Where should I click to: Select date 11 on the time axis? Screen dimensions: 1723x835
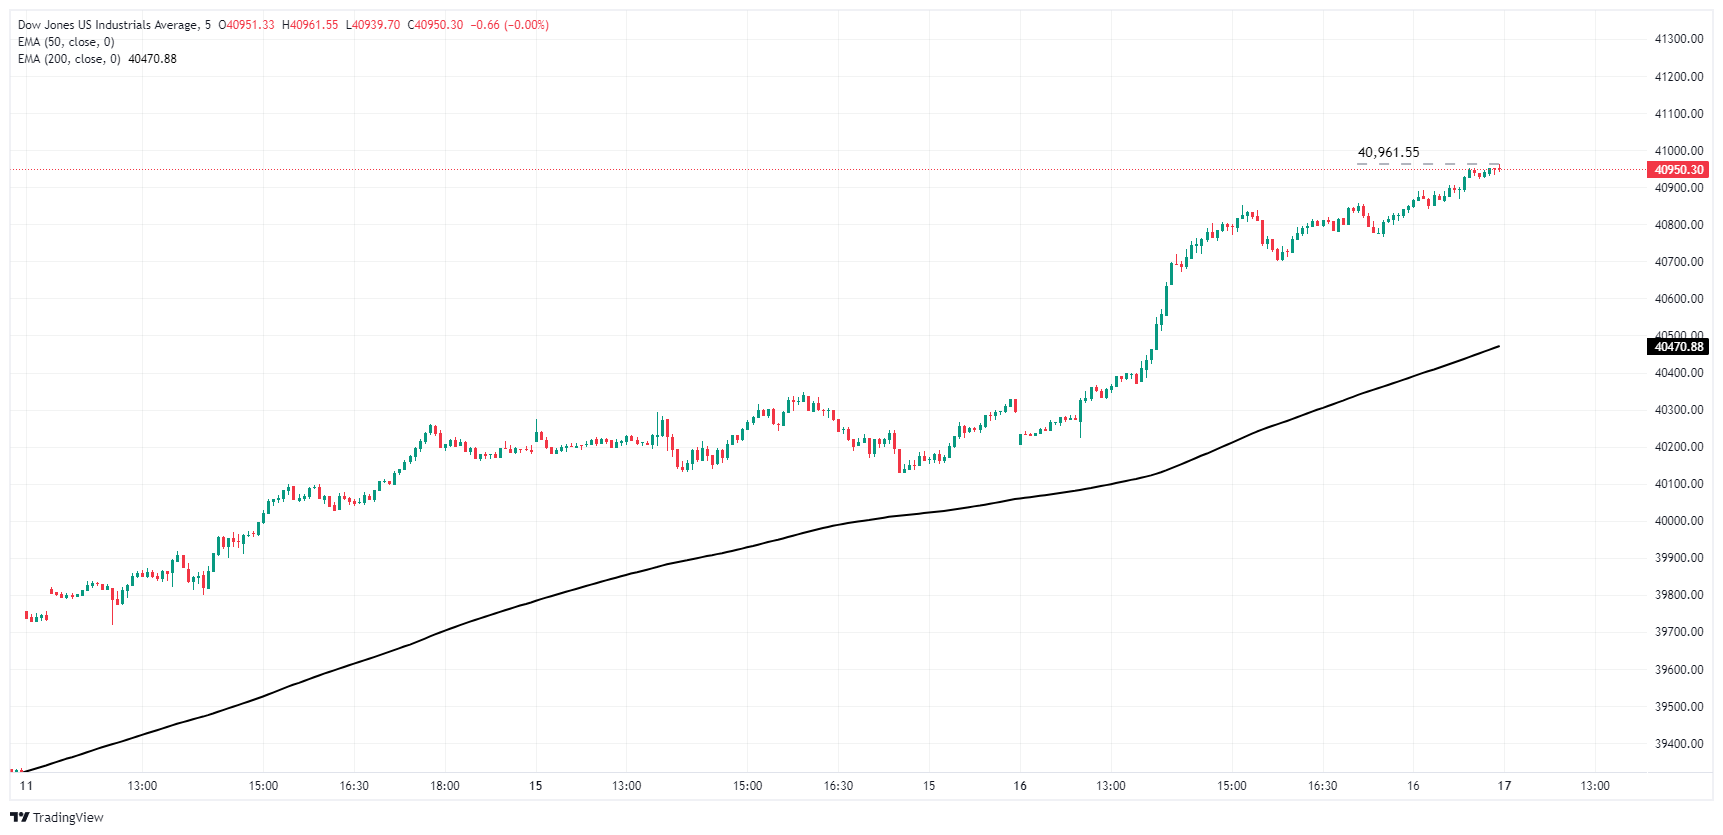click(x=26, y=786)
